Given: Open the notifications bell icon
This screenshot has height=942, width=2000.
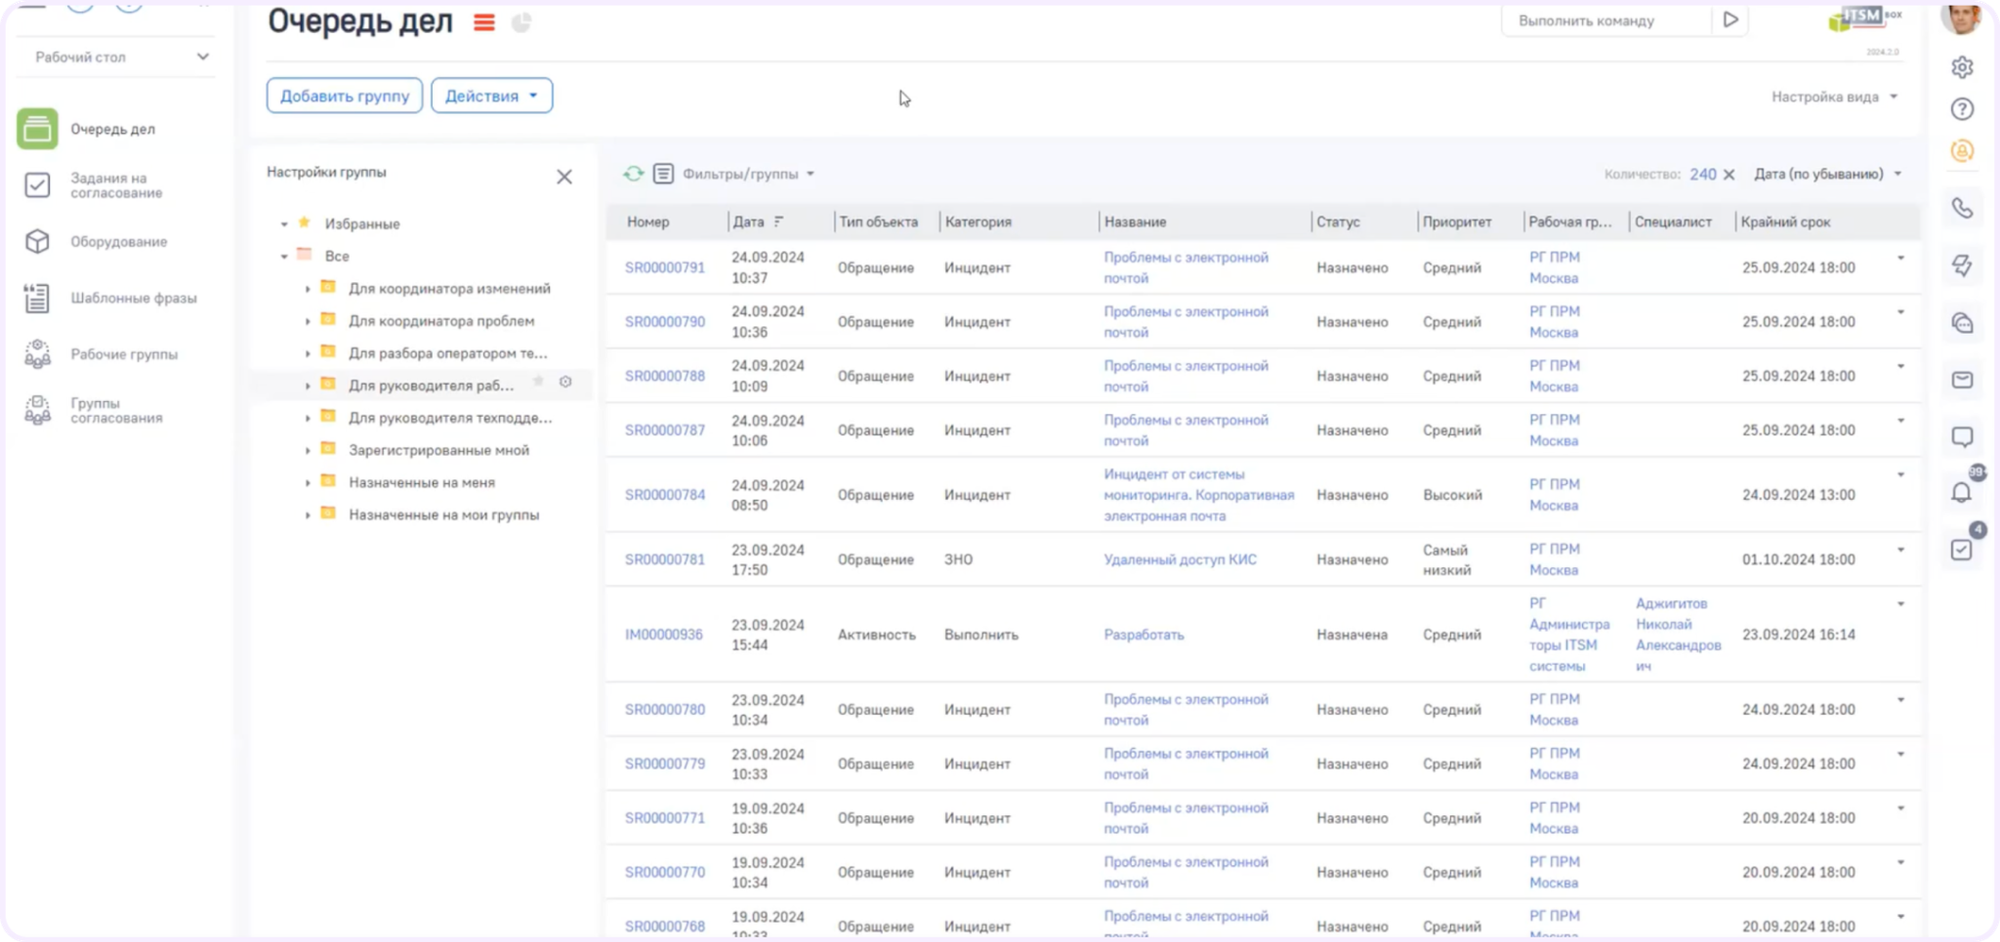Looking at the screenshot, I should (1962, 492).
